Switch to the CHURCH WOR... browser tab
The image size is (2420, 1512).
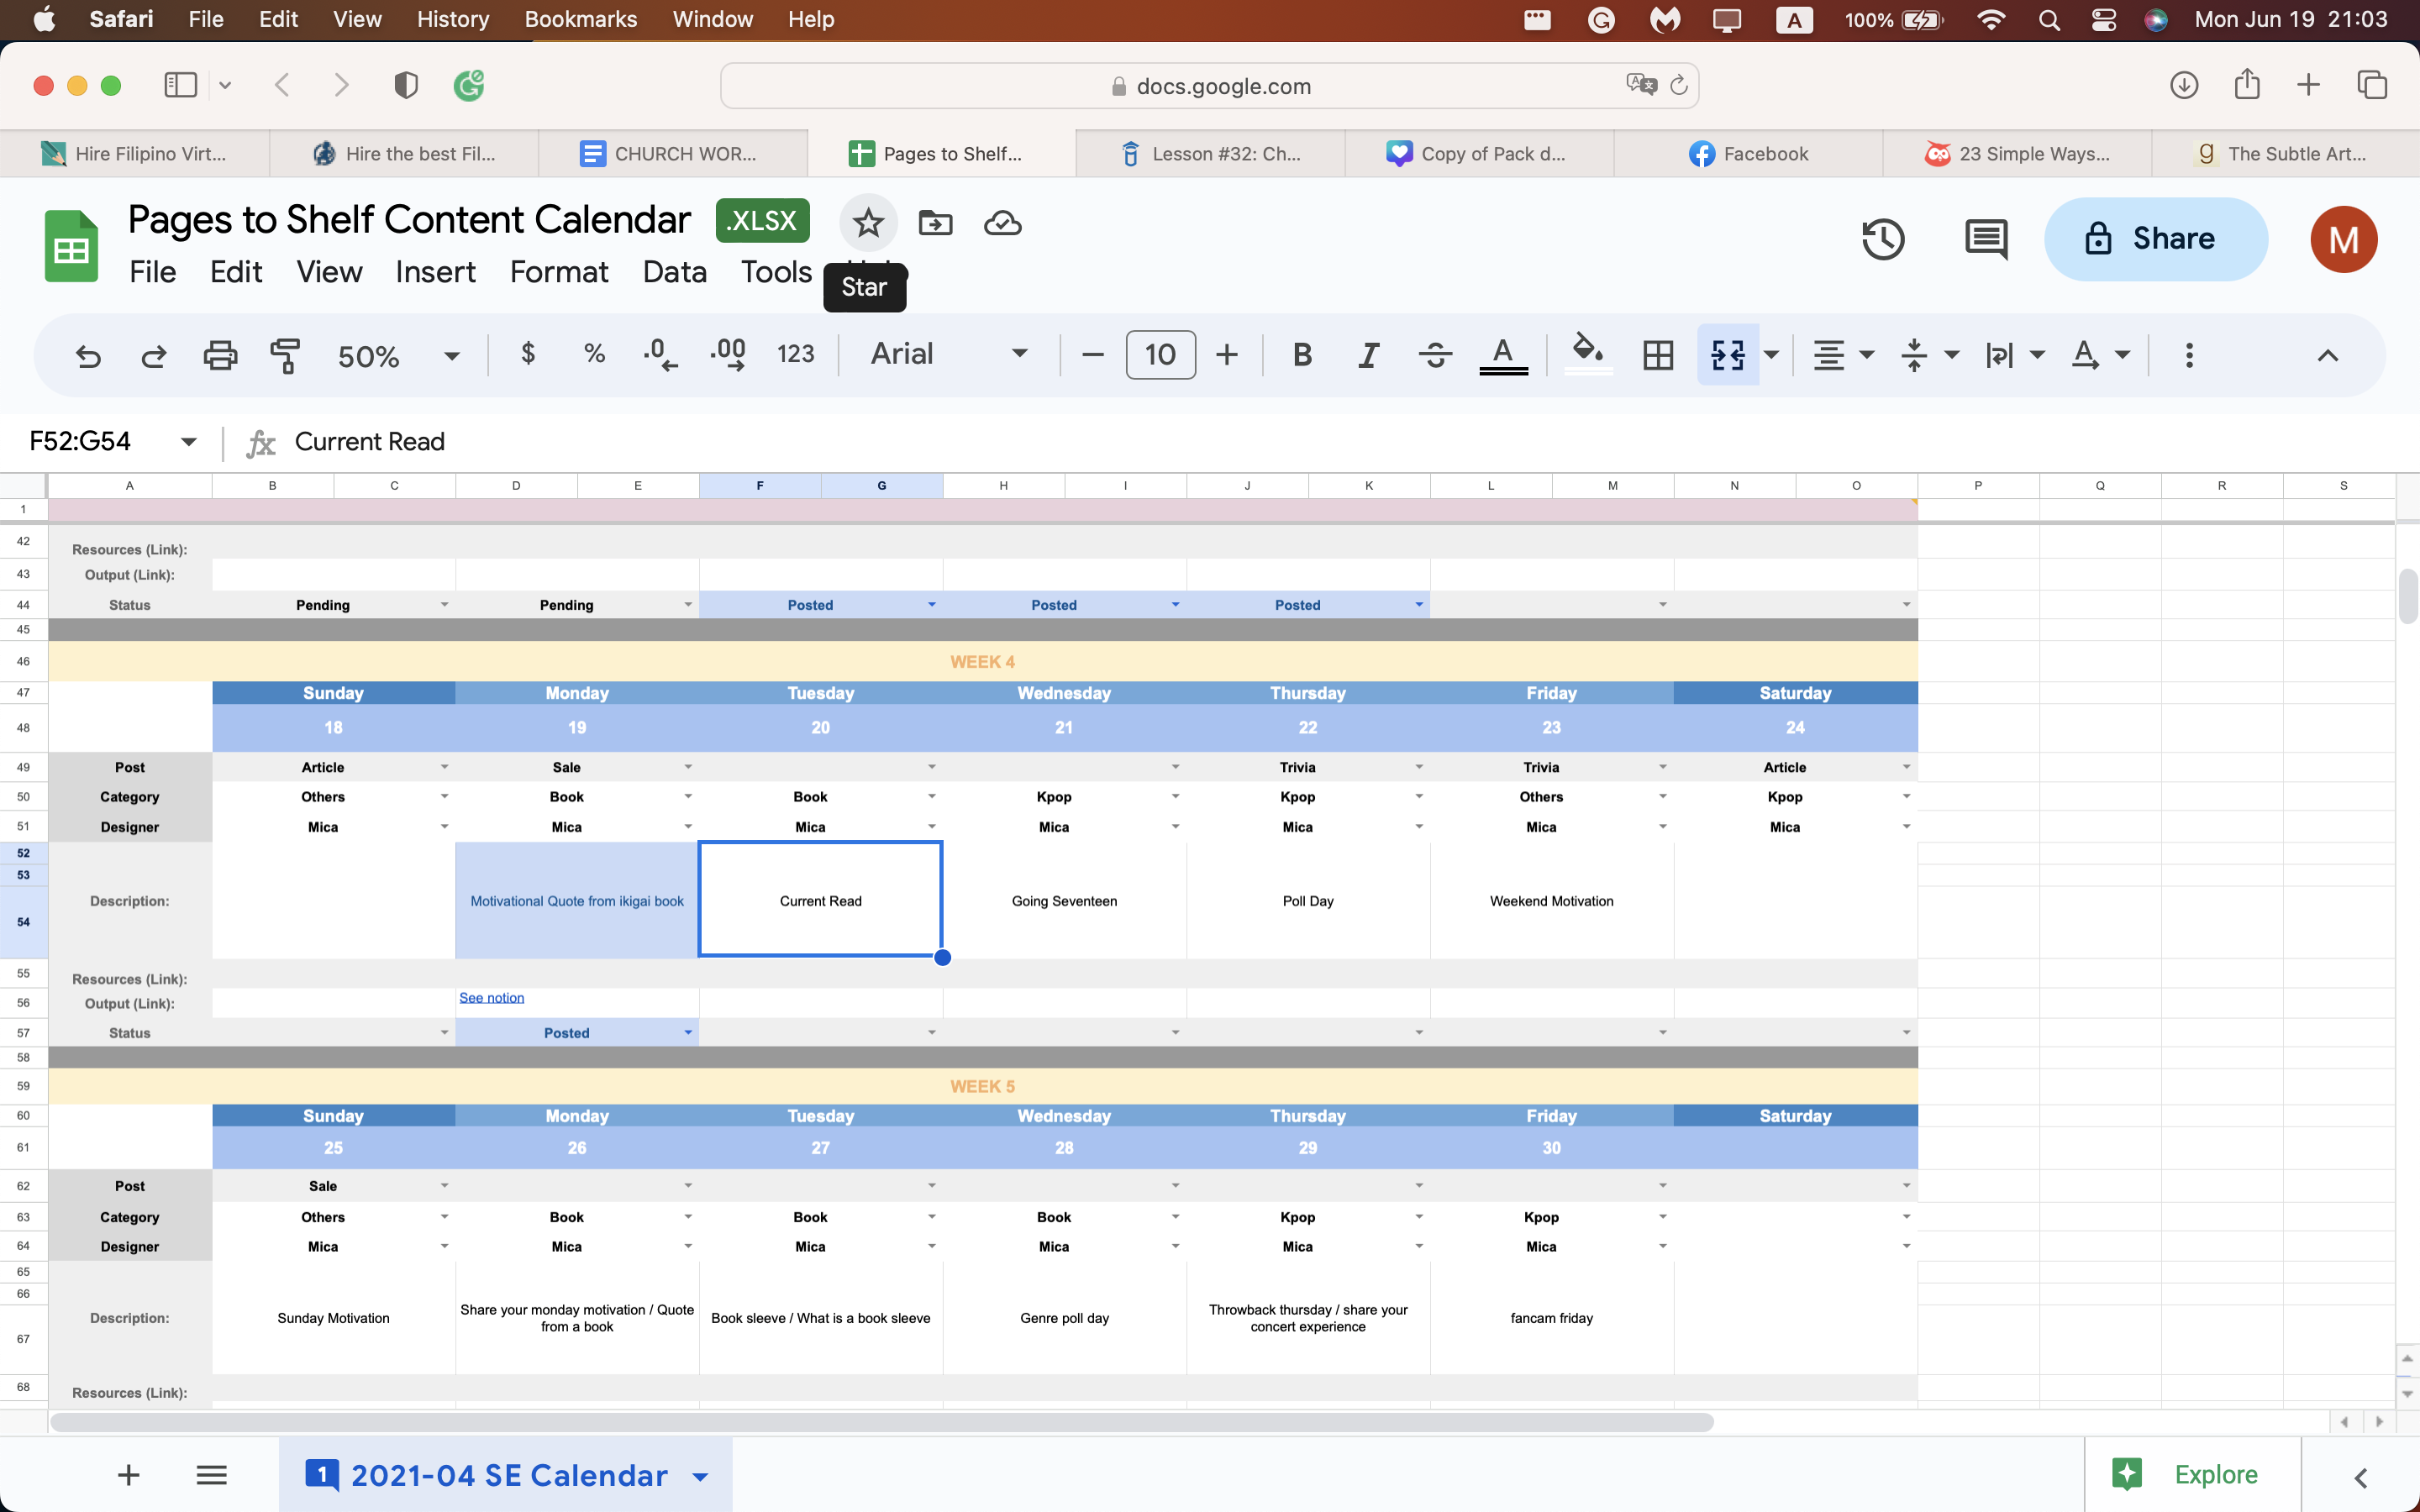point(673,153)
